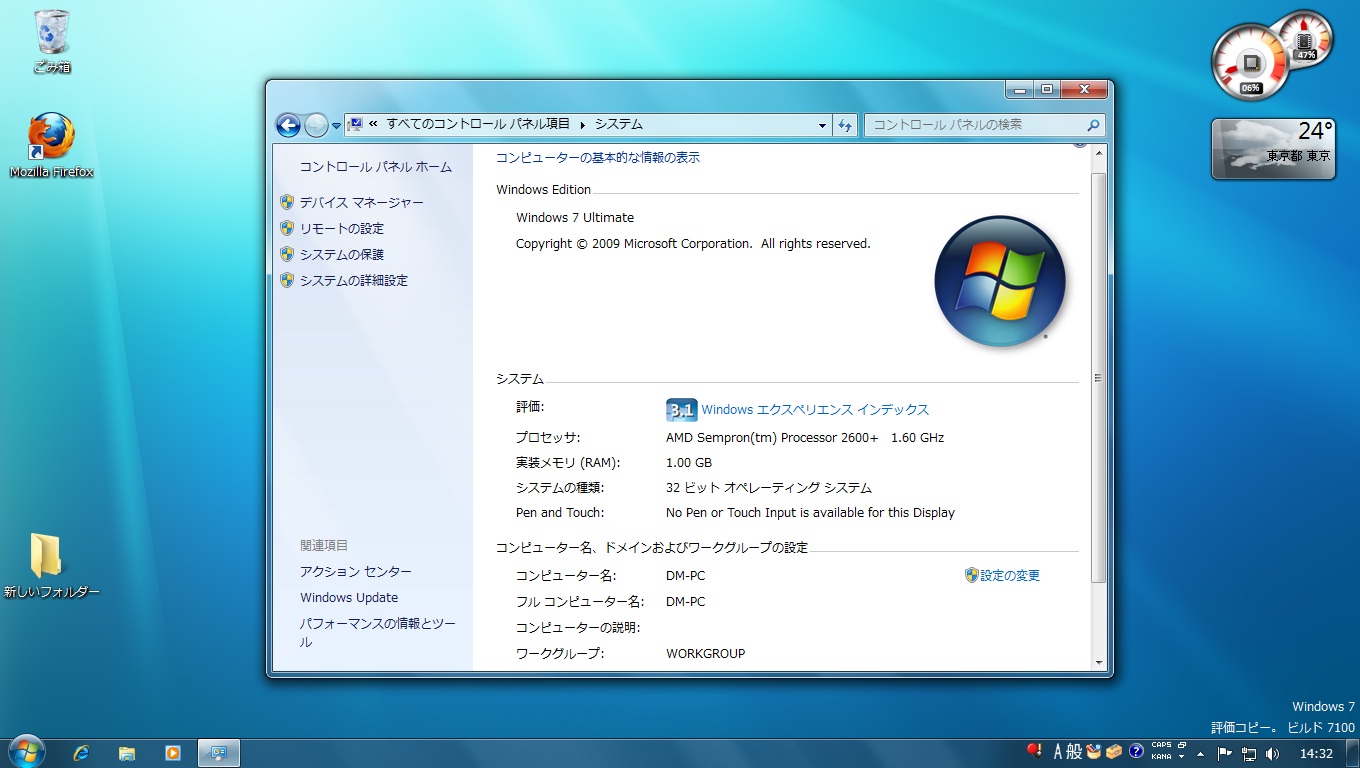Viewport: 1360px width, 768px height.
Task: Click the Back arrow in the System window
Action: (x=288, y=125)
